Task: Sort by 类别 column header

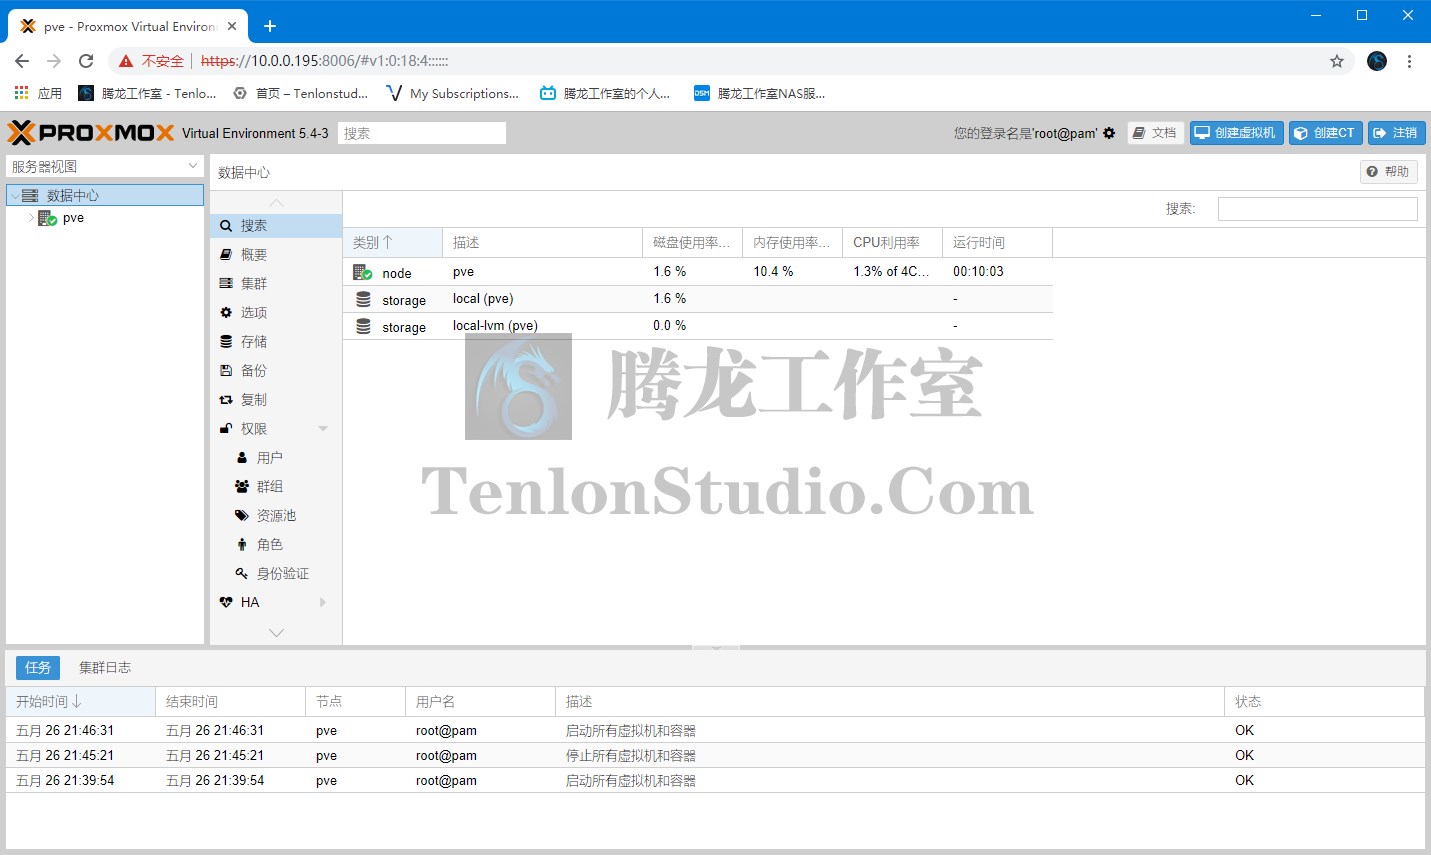Action: [393, 243]
